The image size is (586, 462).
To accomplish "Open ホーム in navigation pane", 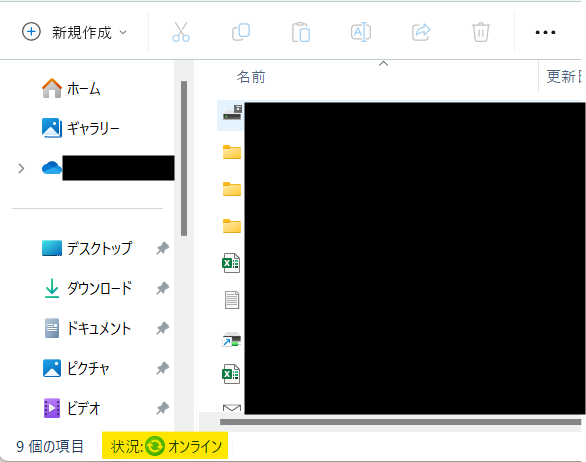I will 71,89.
